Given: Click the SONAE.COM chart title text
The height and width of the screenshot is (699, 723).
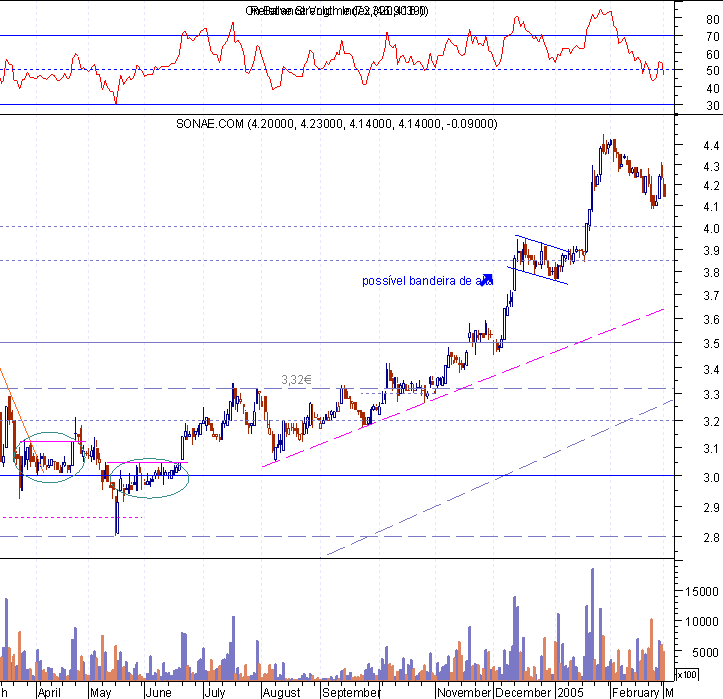Looking at the screenshot, I should tap(337, 124).
